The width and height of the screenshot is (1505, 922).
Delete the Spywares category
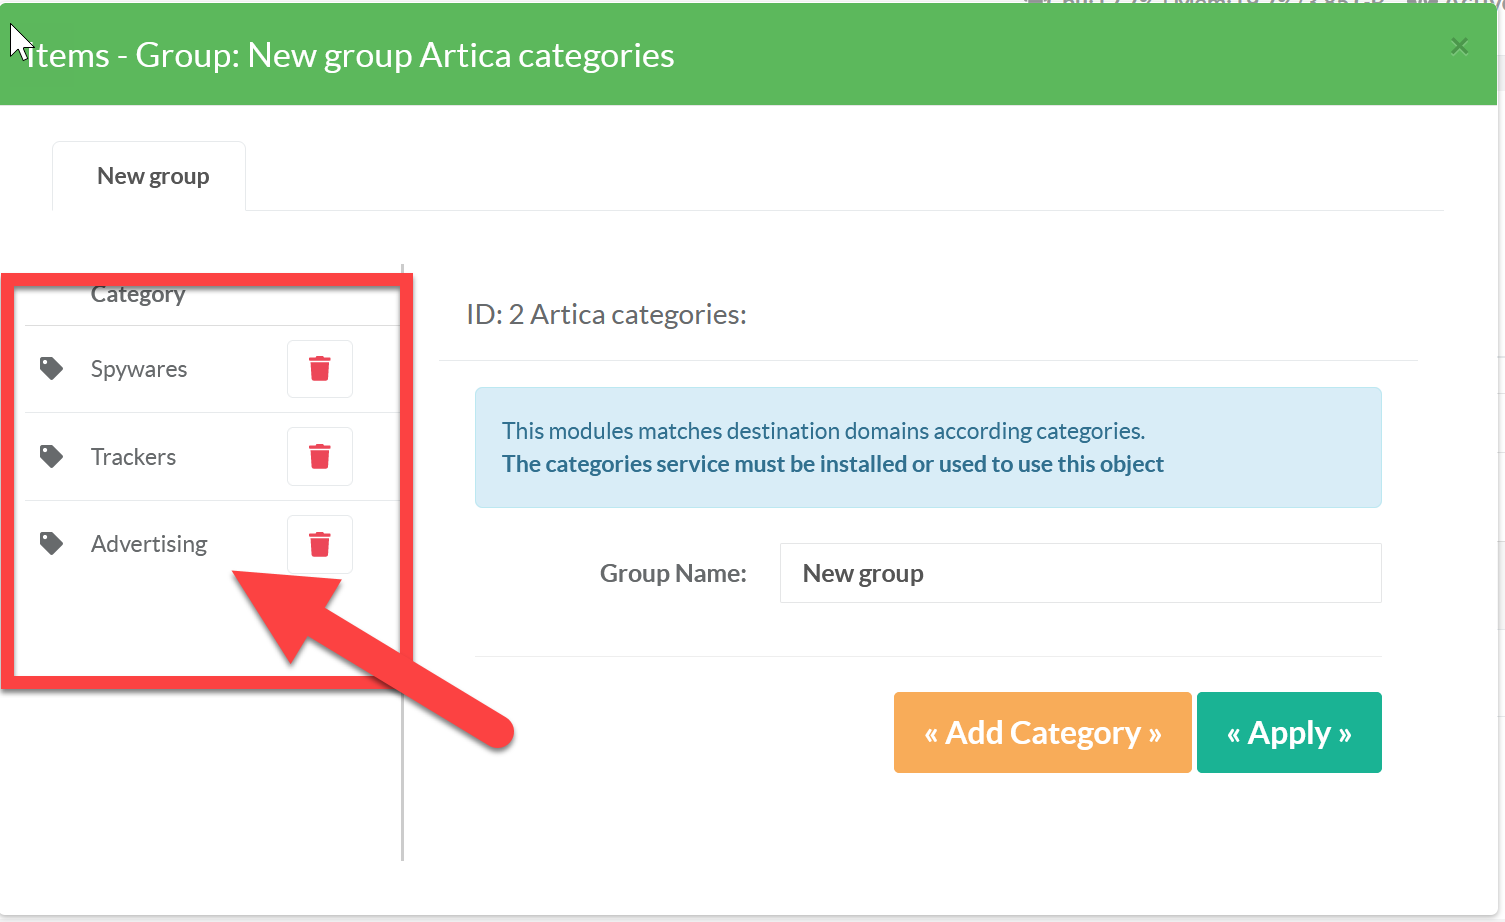pyautogui.click(x=320, y=369)
